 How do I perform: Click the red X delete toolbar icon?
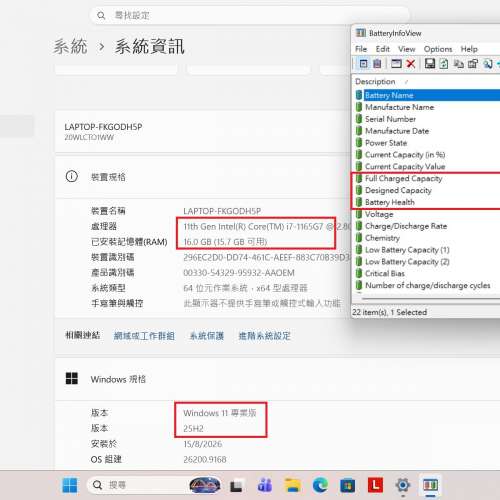point(411,63)
